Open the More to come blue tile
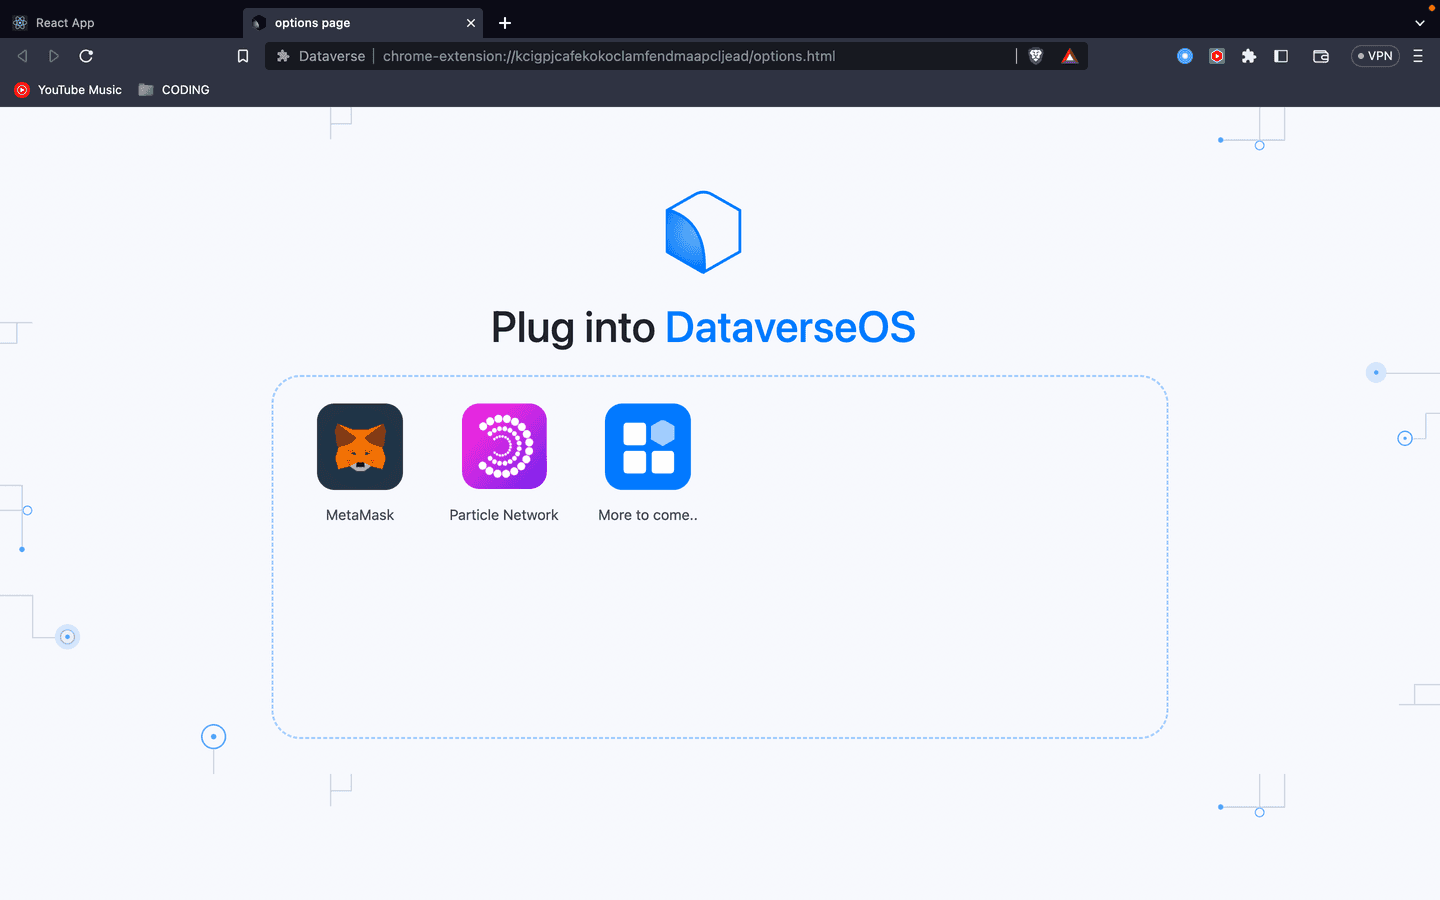The image size is (1440, 900). click(x=648, y=446)
